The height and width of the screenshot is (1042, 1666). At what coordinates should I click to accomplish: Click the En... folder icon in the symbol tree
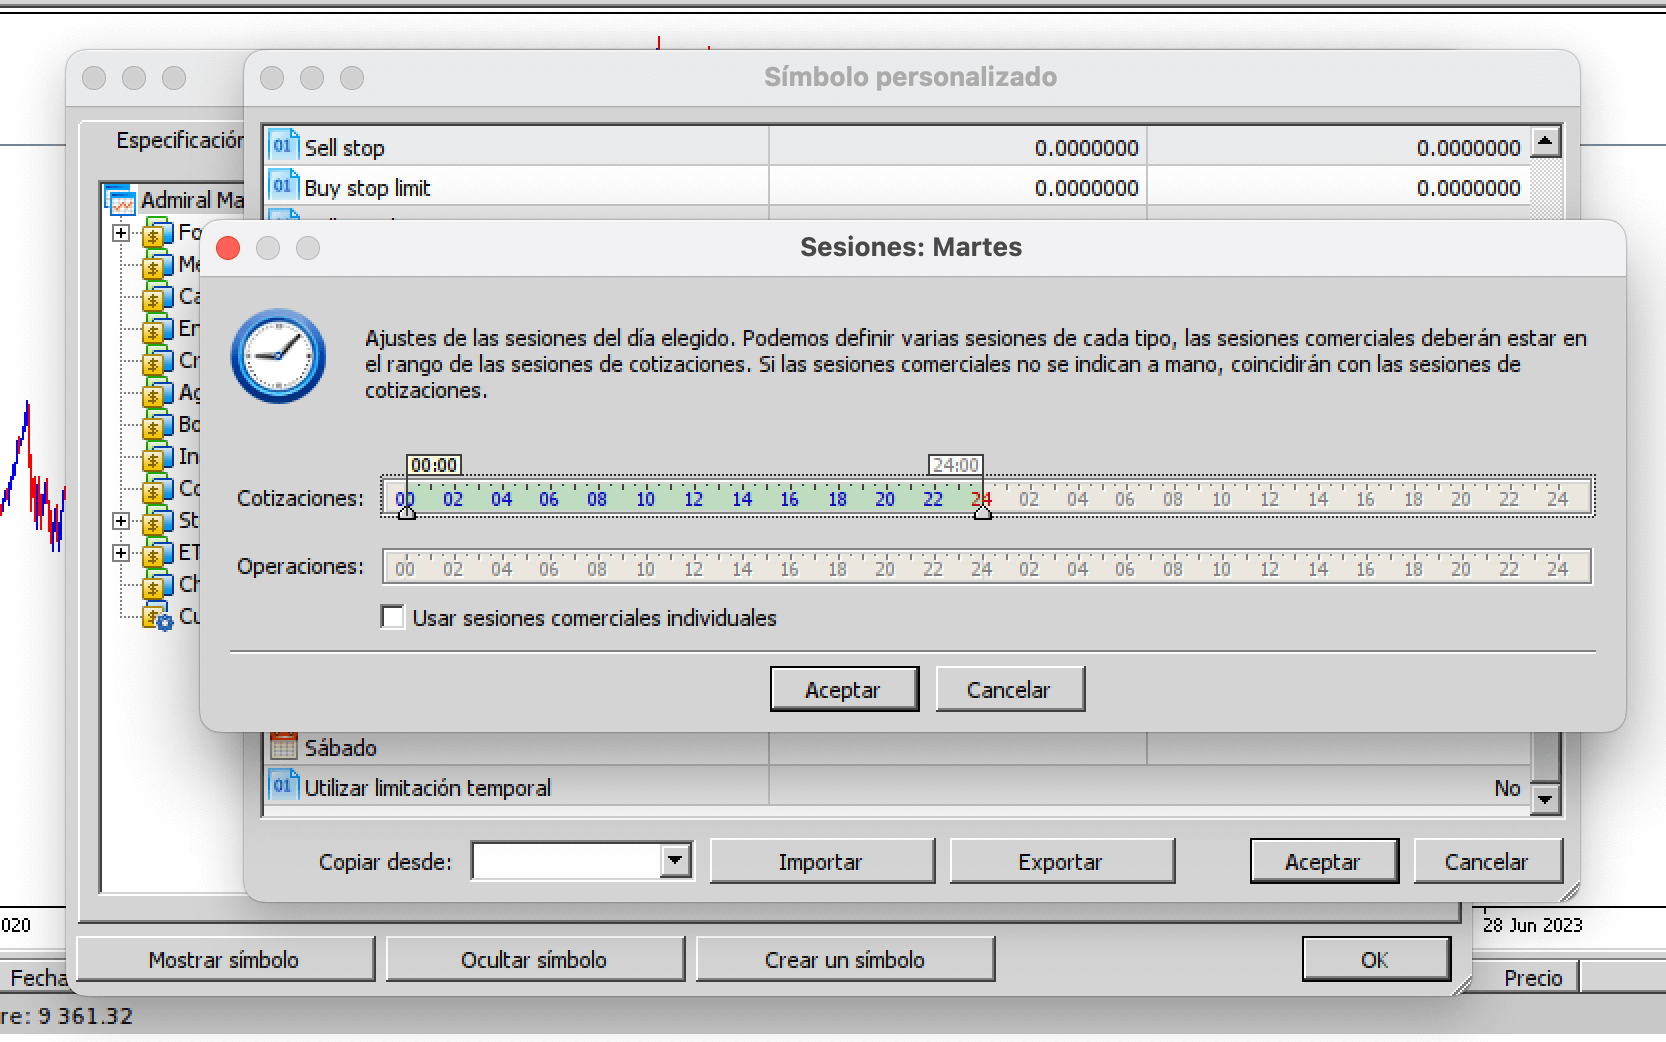(x=157, y=330)
